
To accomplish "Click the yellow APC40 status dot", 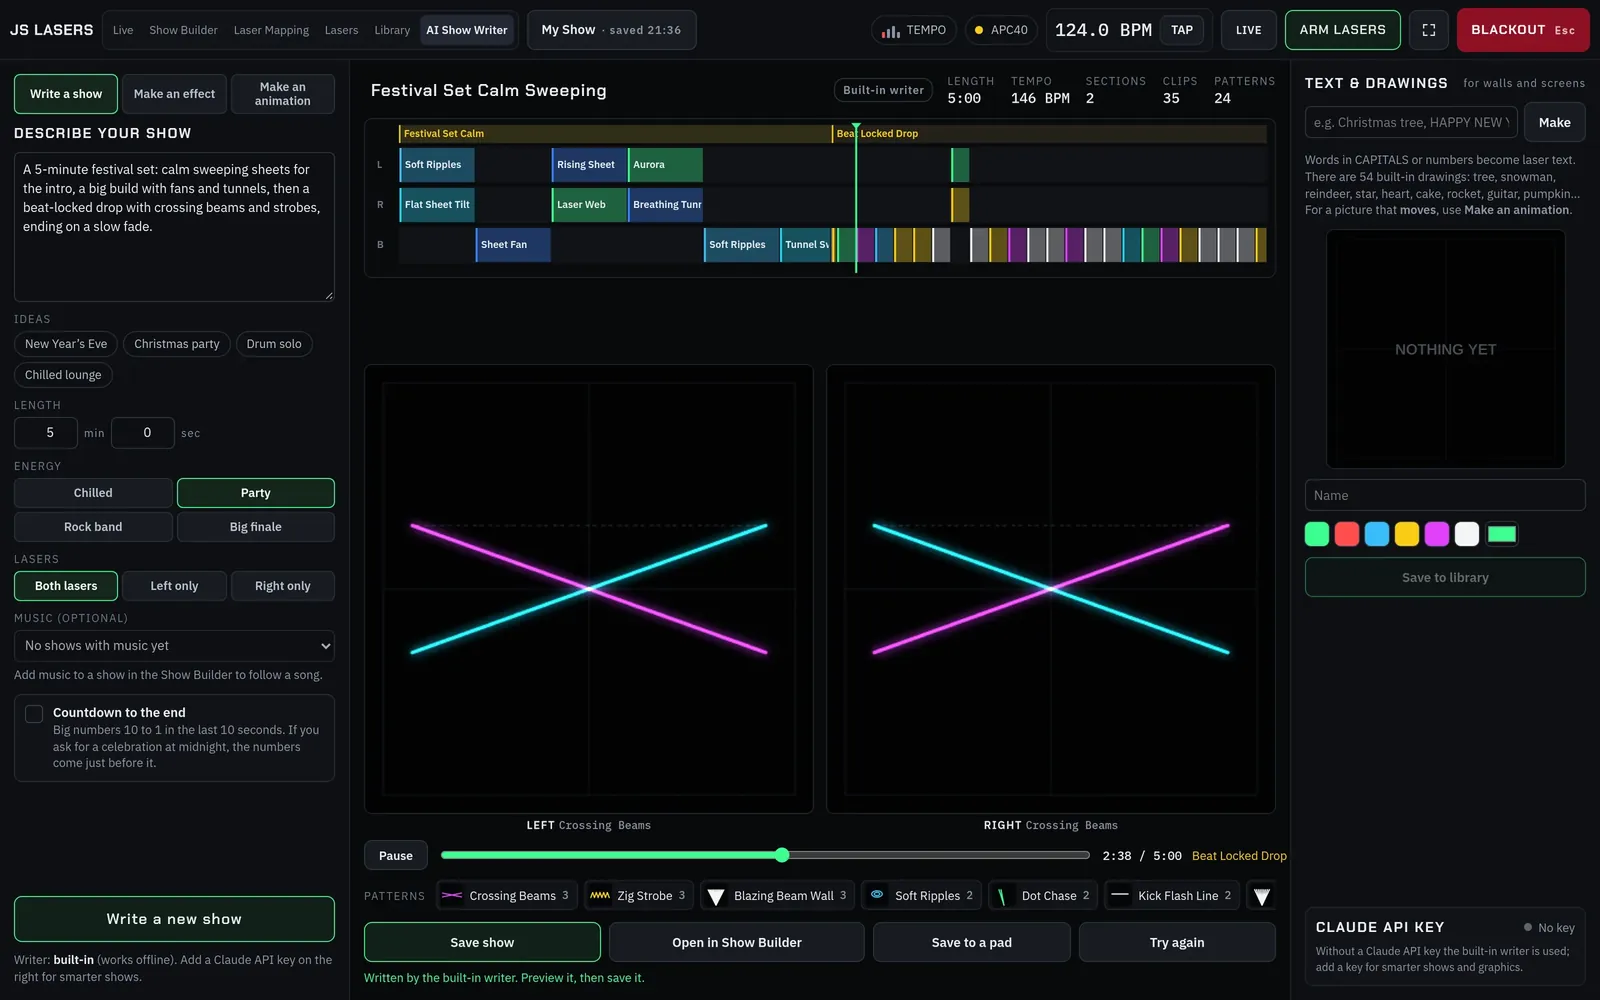I will point(979,30).
